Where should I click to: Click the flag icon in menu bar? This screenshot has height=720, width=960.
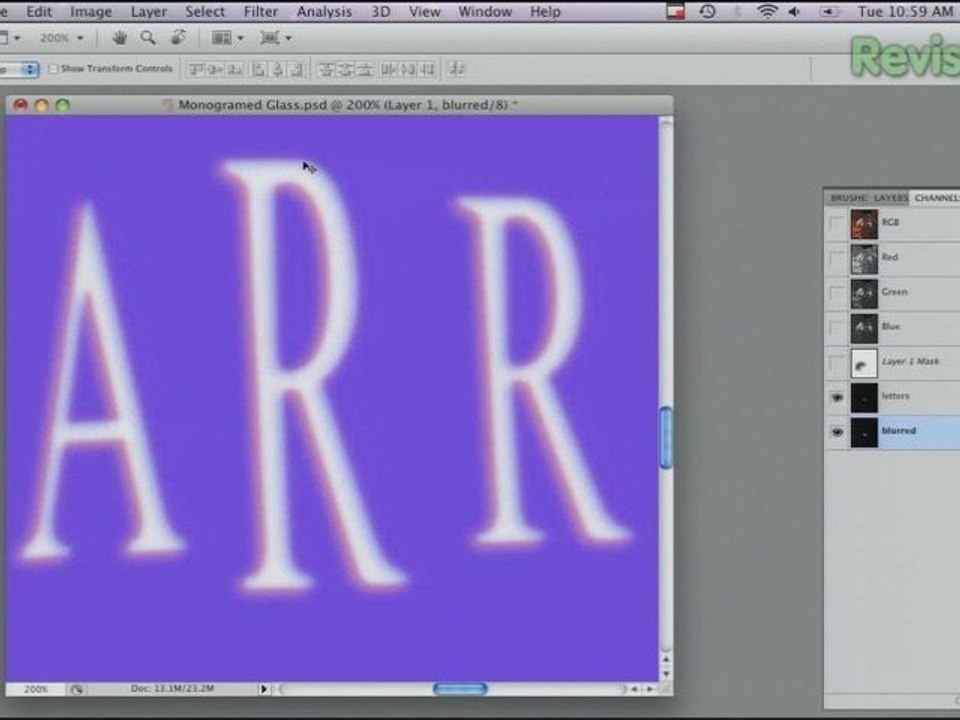pyautogui.click(x=675, y=11)
